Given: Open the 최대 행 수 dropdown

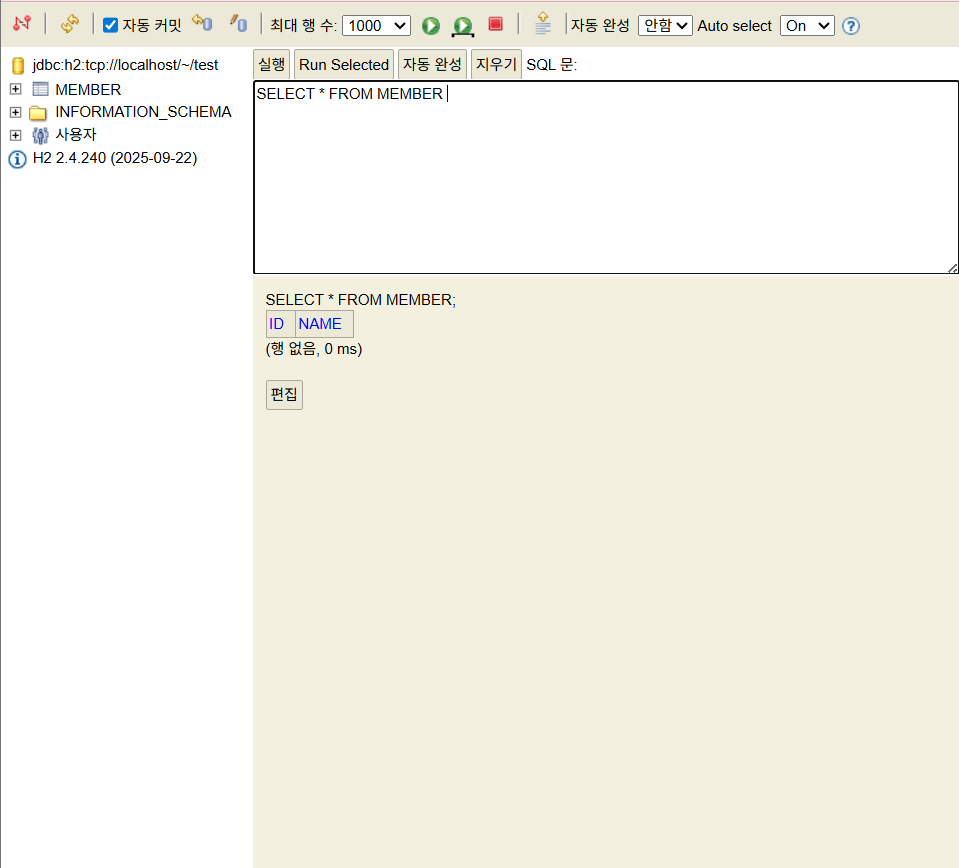Looking at the screenshot, I should pyautogui.click(x=376, y=26).
